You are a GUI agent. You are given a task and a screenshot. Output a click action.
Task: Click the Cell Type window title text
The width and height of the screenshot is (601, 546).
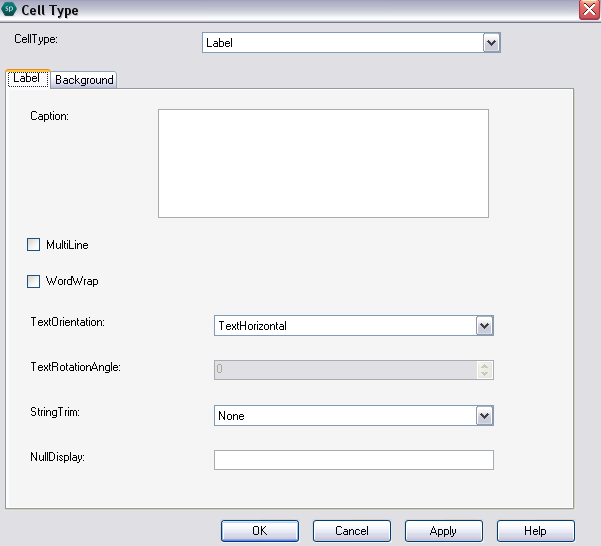[x=50, y=10]
